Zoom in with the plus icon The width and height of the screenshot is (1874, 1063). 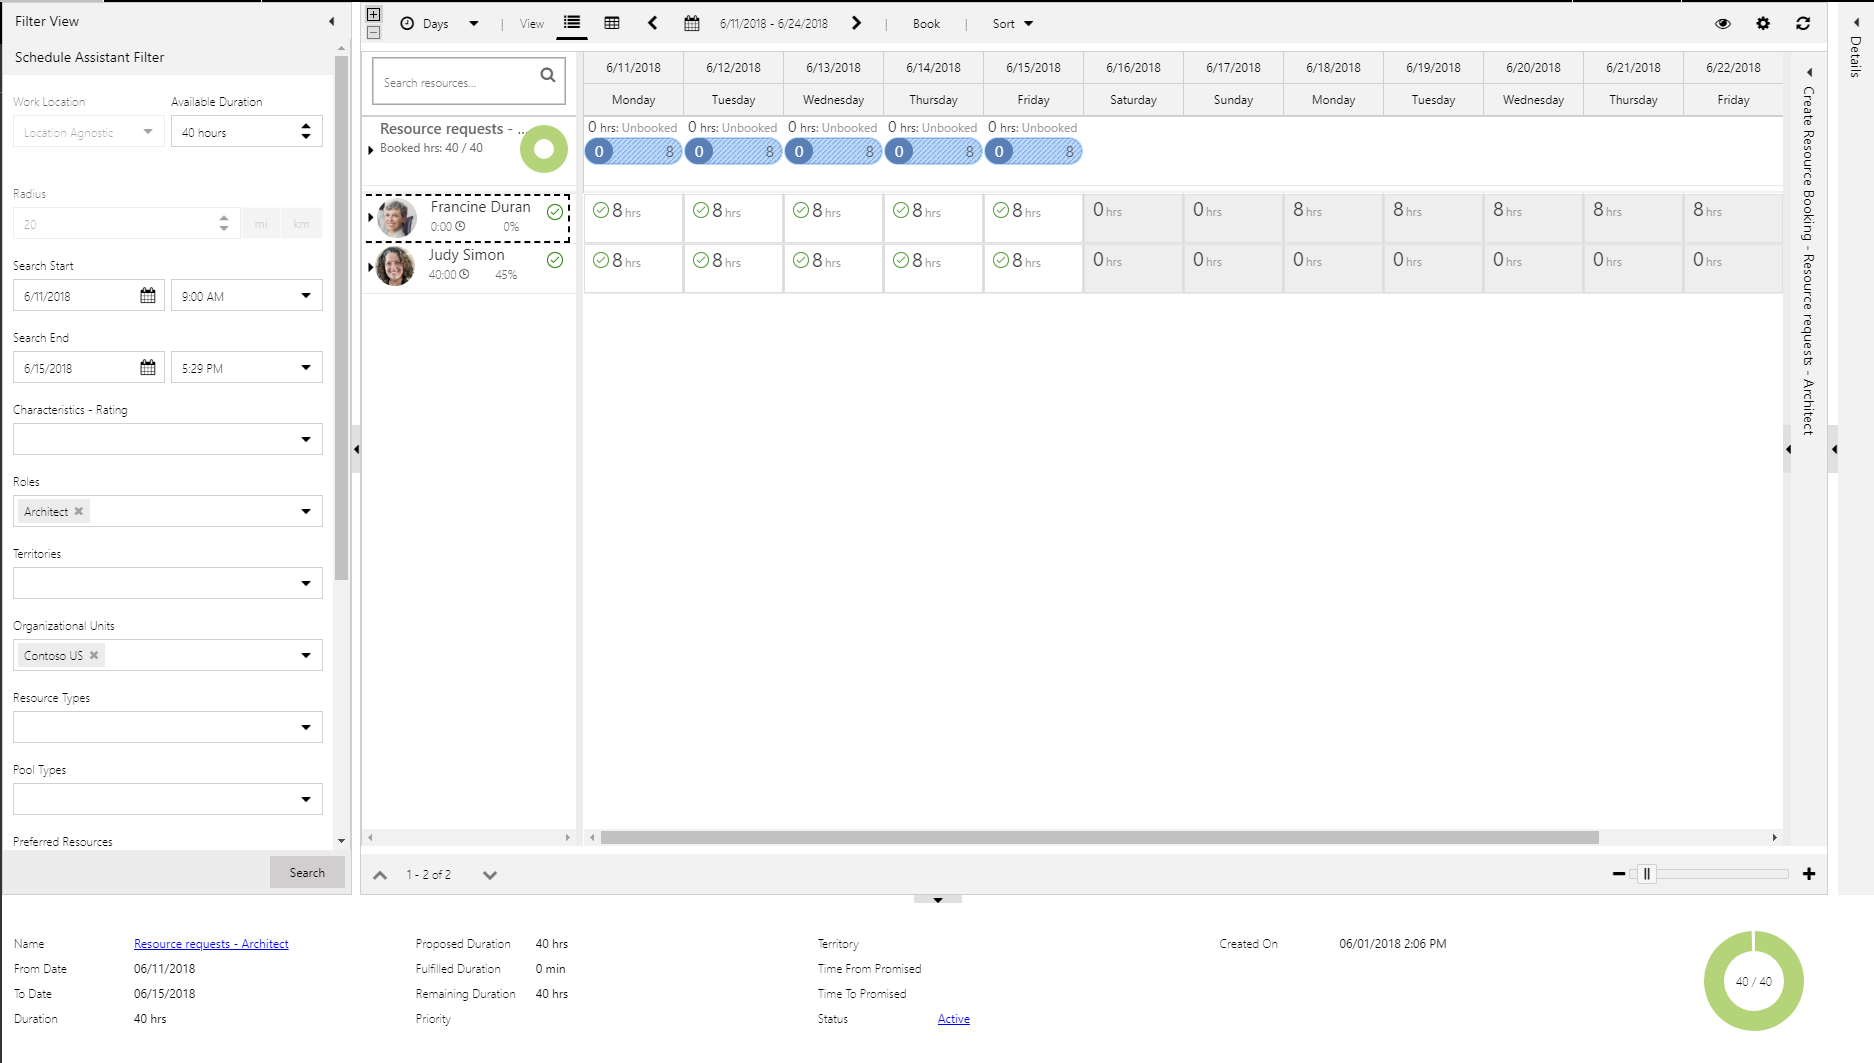click(x=1809, y=874)
